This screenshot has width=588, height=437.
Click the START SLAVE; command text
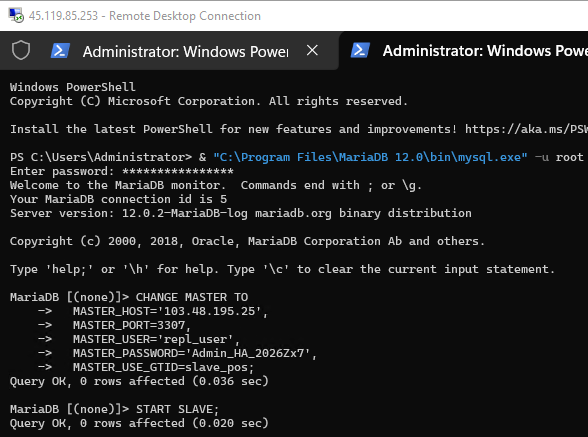pos(177,409)
